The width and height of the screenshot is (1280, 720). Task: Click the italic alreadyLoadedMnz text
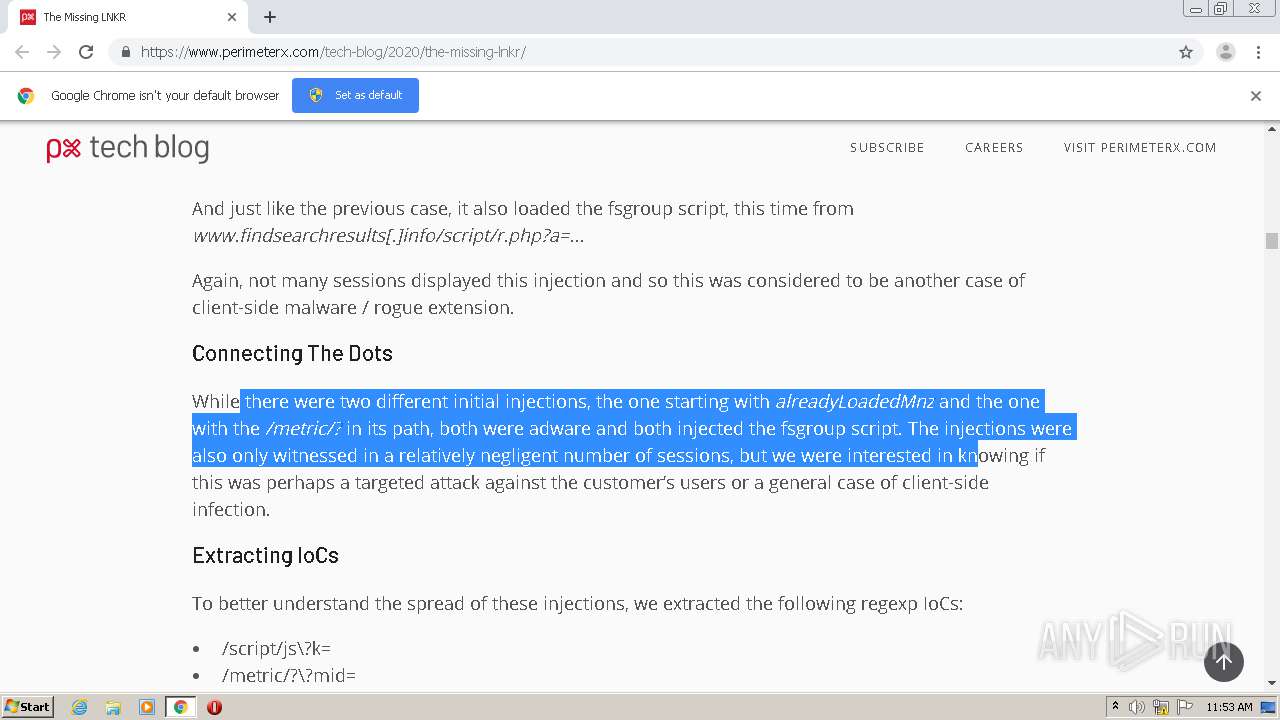[855, 402]
